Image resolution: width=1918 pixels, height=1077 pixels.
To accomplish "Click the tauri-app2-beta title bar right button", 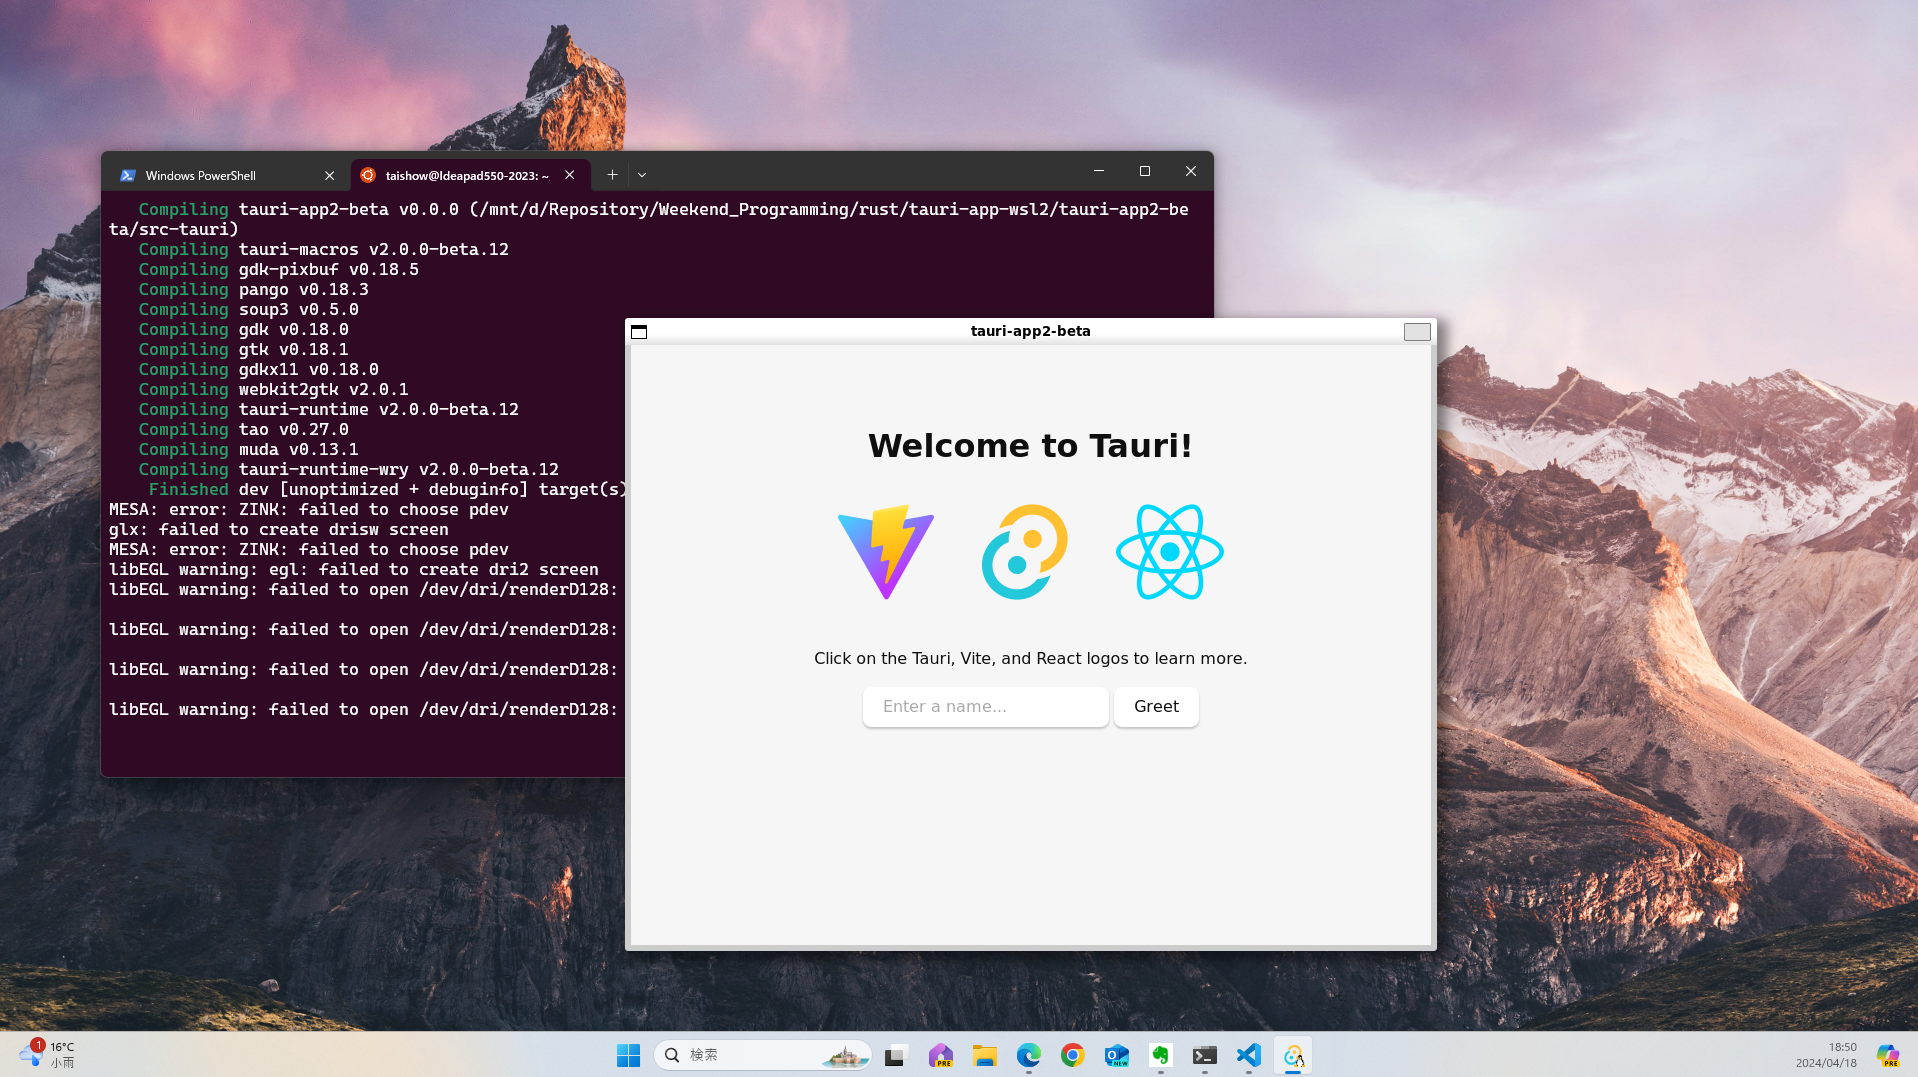I will tap(1417, 332).
